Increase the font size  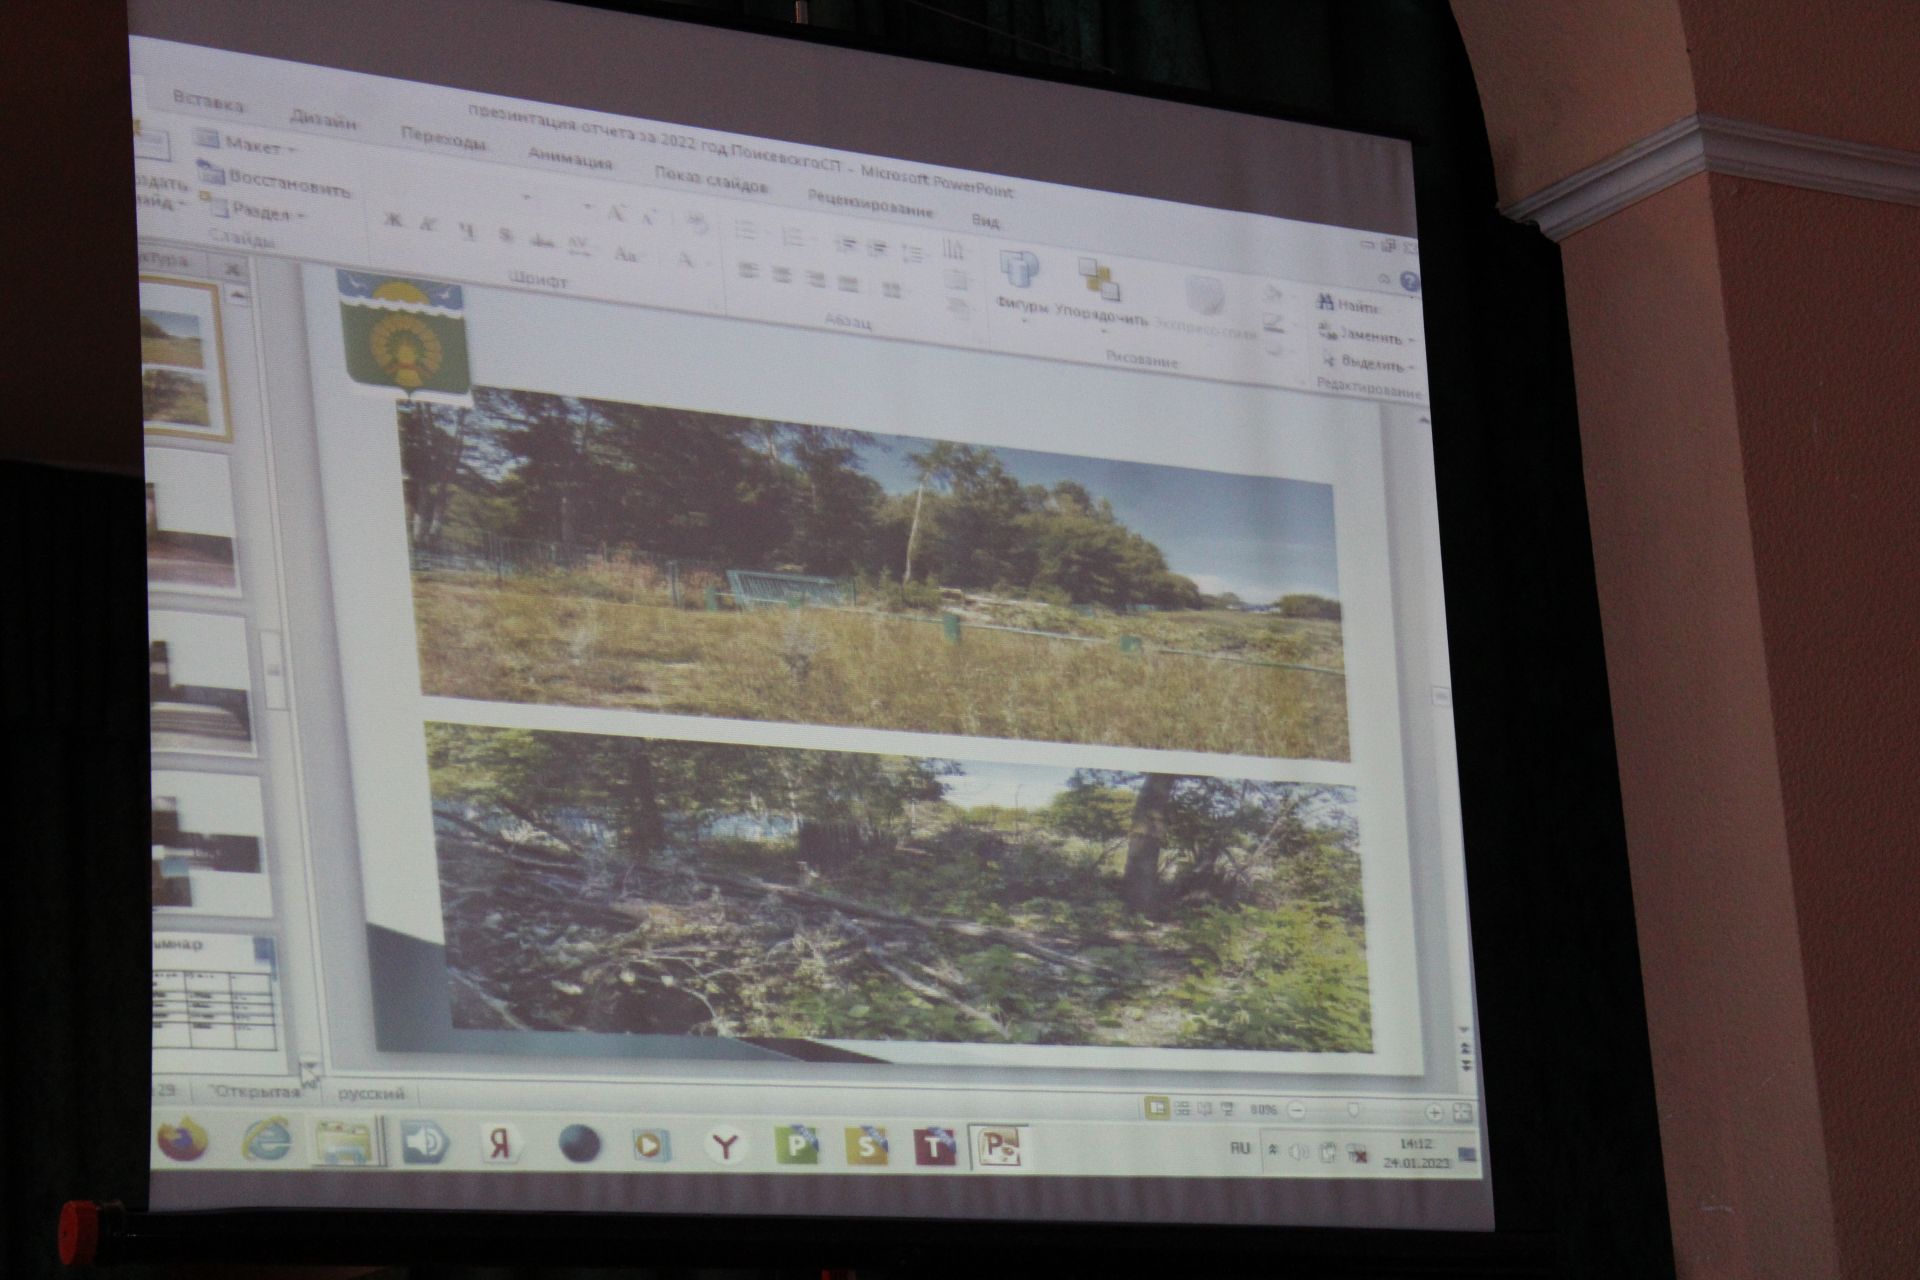tap(617, 212)
